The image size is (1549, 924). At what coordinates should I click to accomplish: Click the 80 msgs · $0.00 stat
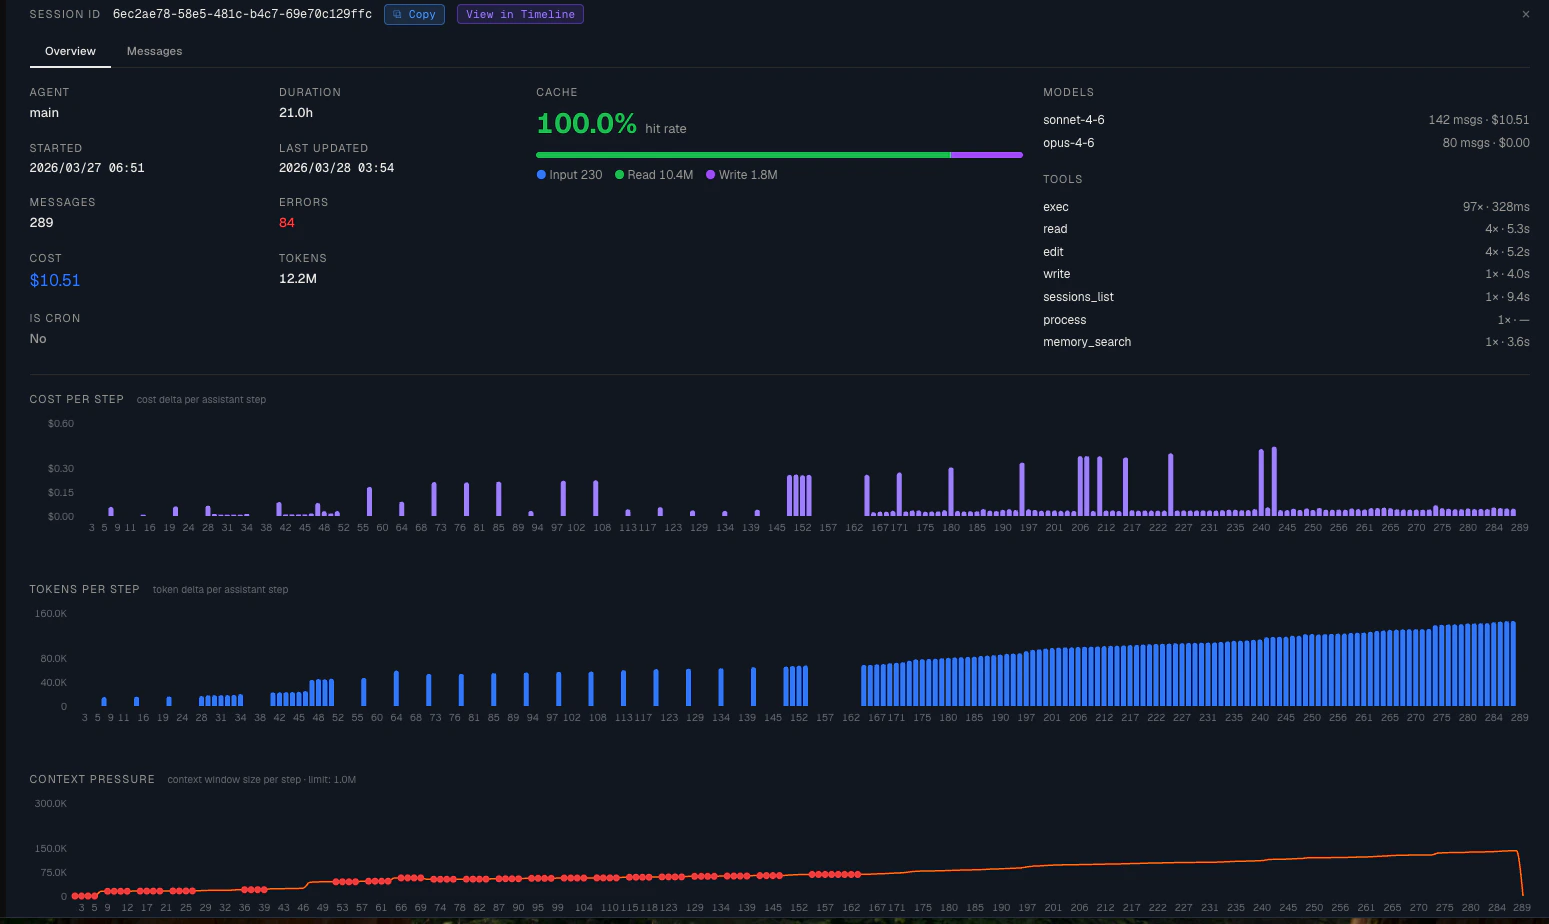[1486, 143]
